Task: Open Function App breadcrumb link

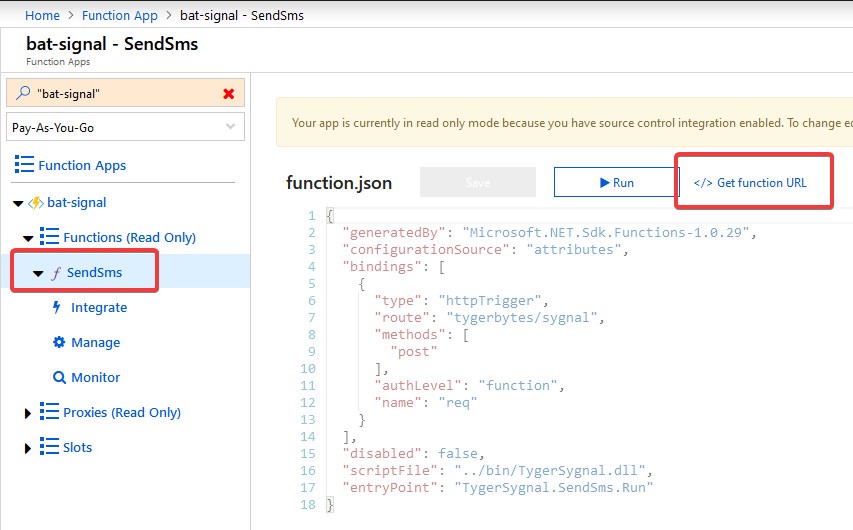Action: pyautogui.click(x=118, y=15)
